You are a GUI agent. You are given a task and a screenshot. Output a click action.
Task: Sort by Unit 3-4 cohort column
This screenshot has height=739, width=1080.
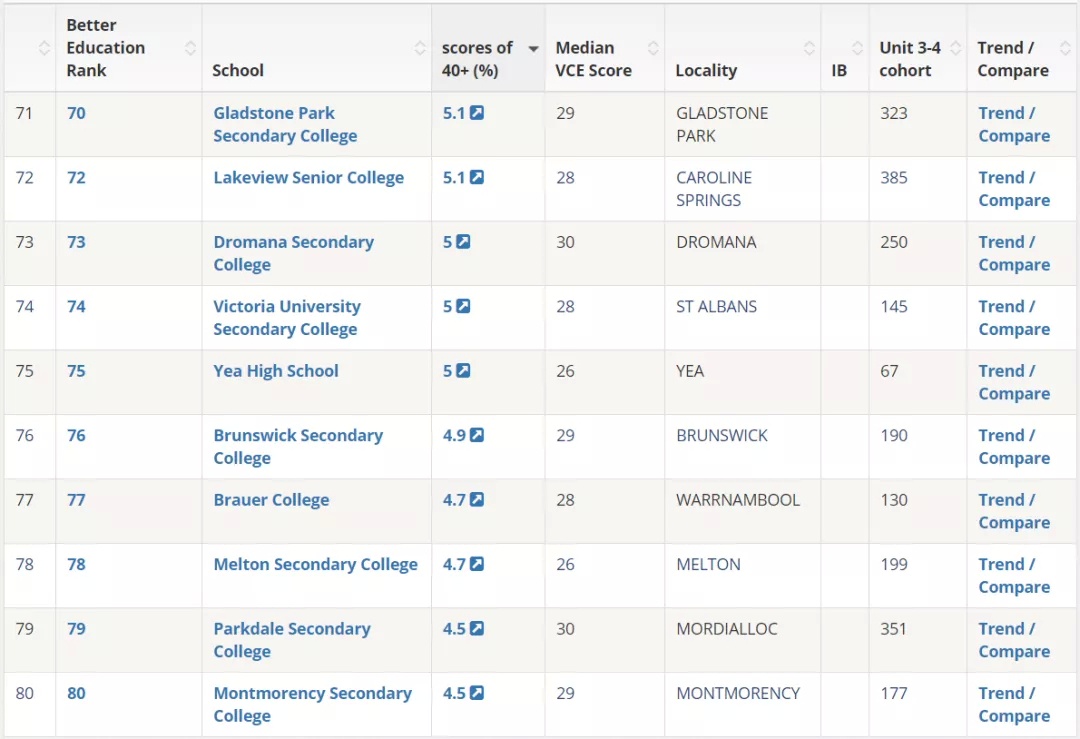[955, 48]
